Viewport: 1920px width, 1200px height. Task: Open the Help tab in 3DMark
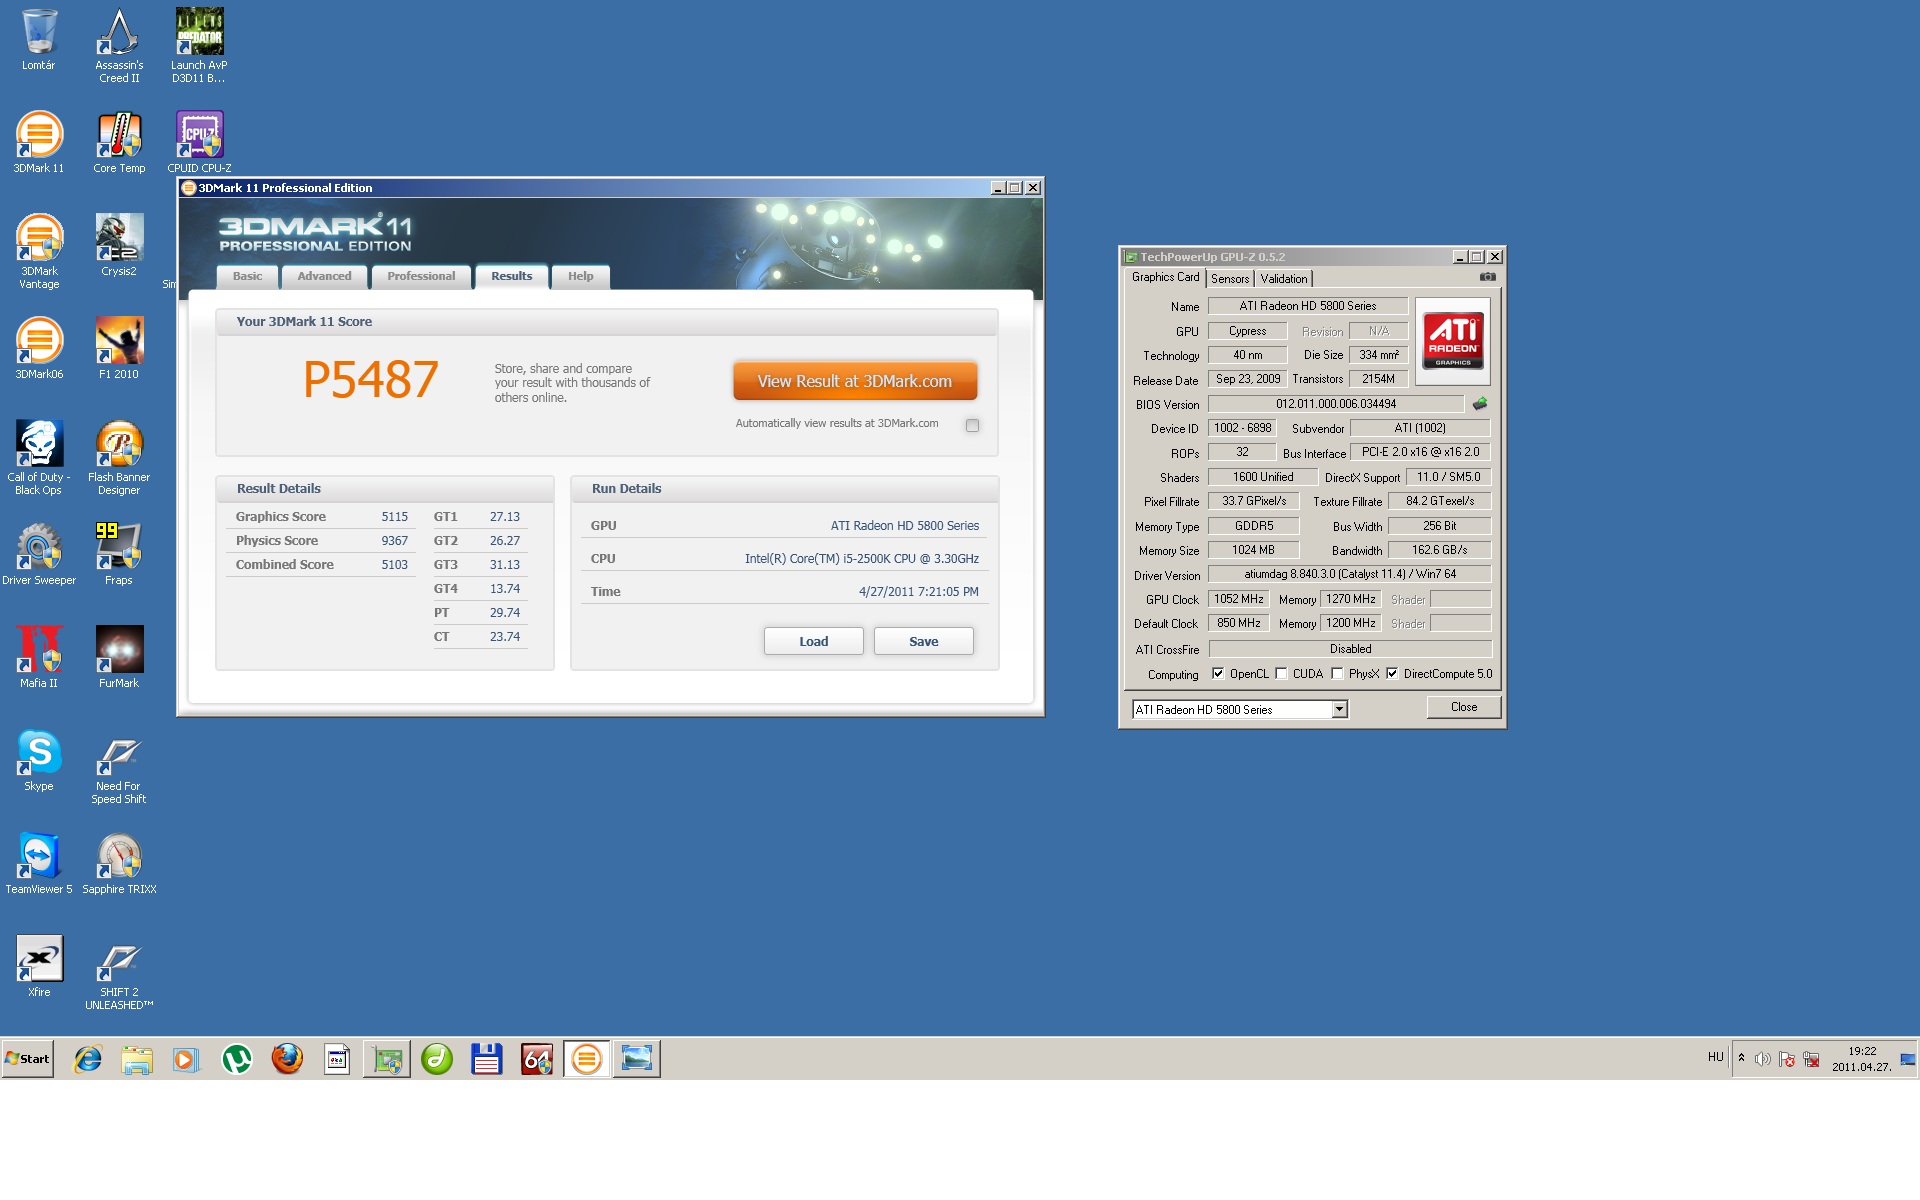(x=580, y=277)
